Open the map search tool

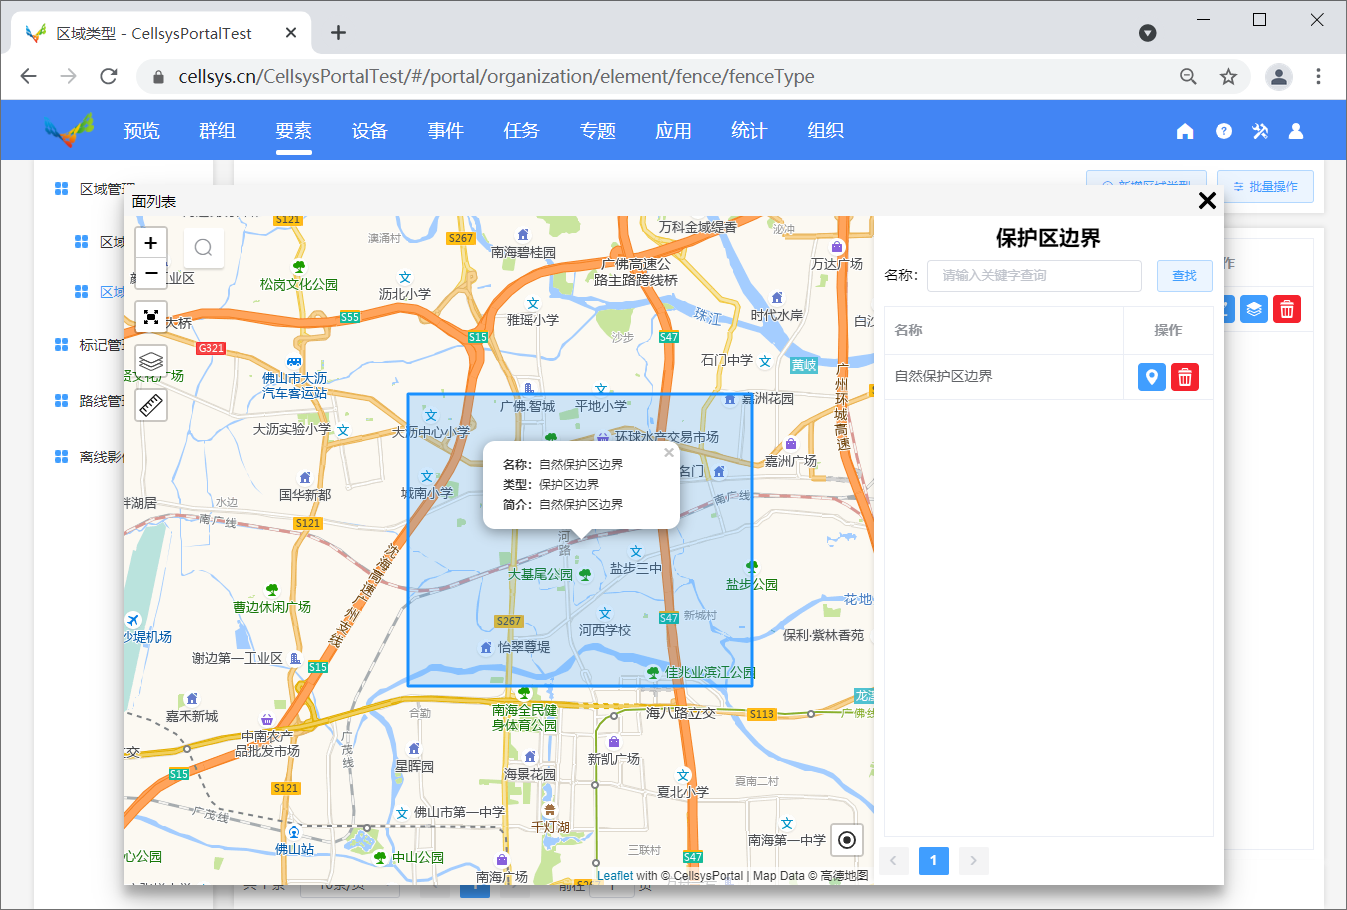203,247
